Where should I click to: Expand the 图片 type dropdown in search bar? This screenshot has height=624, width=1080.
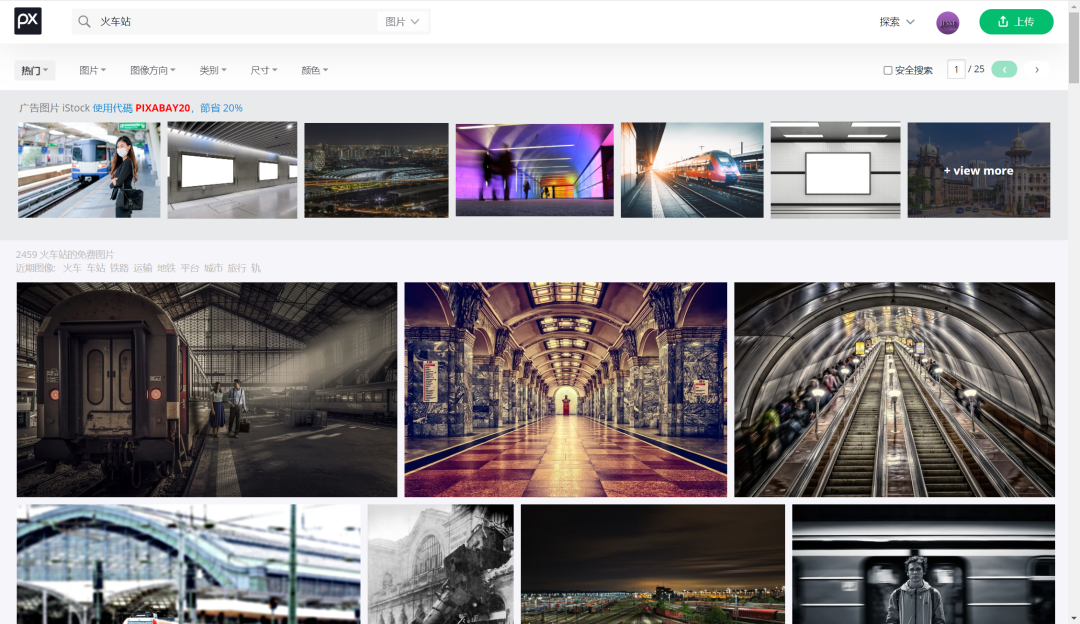pos(402,21)
